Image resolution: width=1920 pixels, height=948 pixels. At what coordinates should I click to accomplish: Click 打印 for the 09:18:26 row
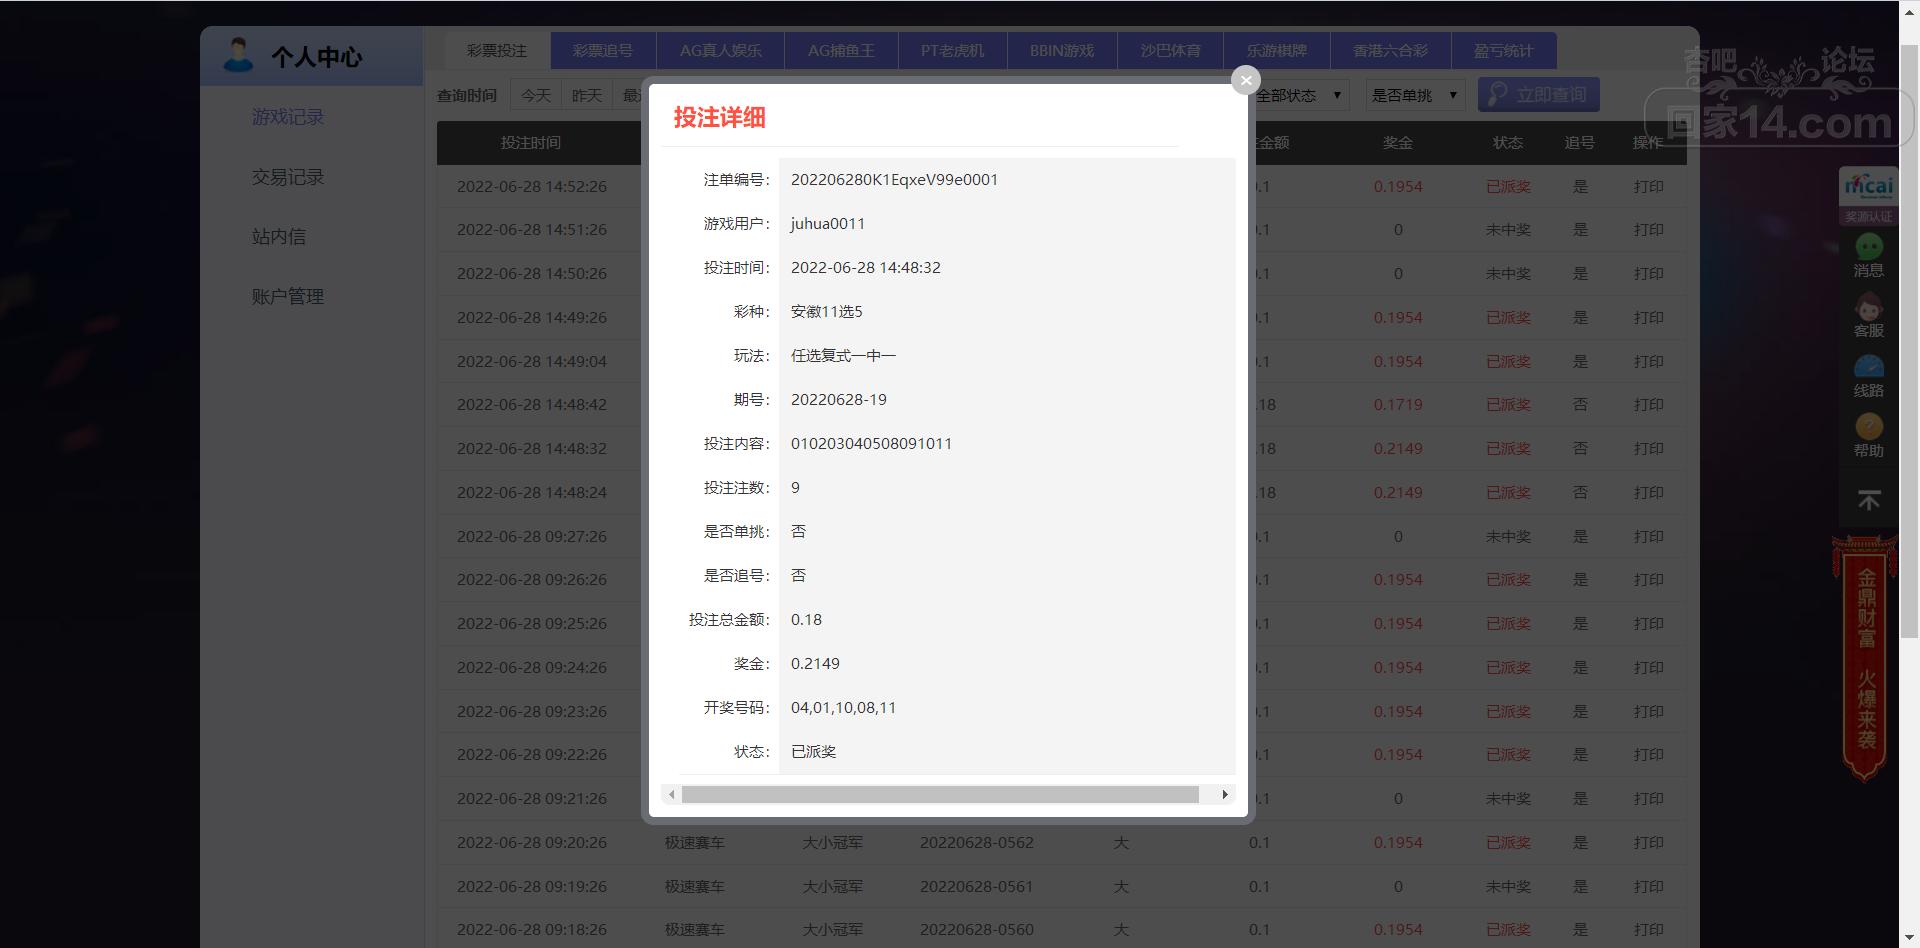(x=1648, y=930)
